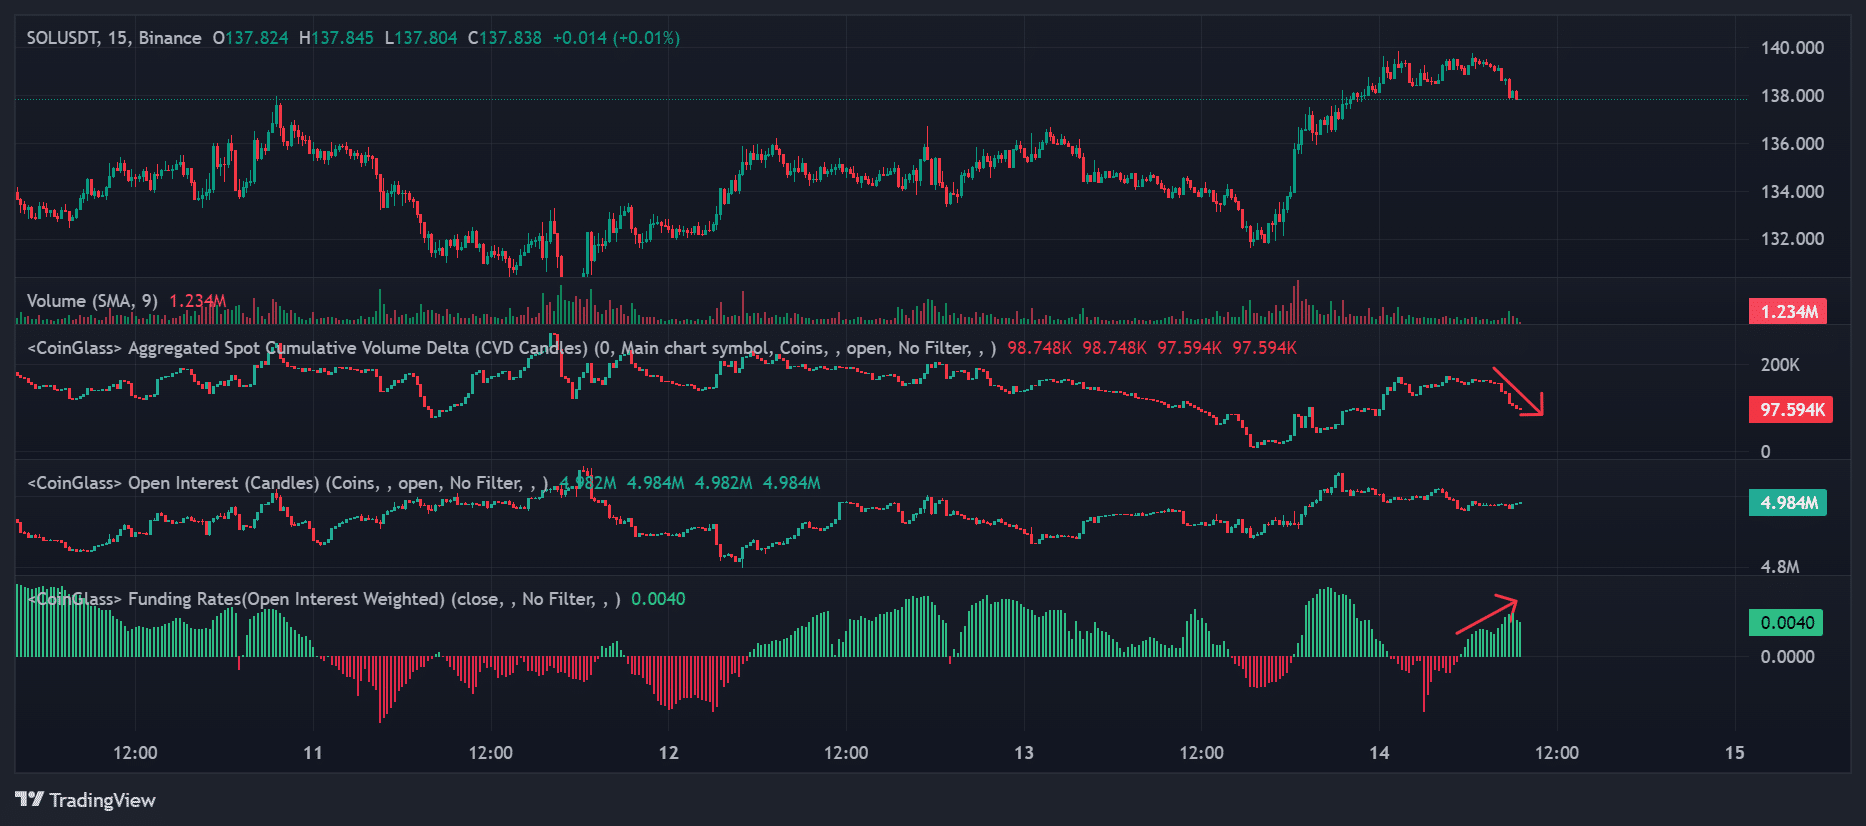This screenshot has width=1866, height=826.
Task: Click the 132.000 price axis label
Action: tap(1792, 239)
